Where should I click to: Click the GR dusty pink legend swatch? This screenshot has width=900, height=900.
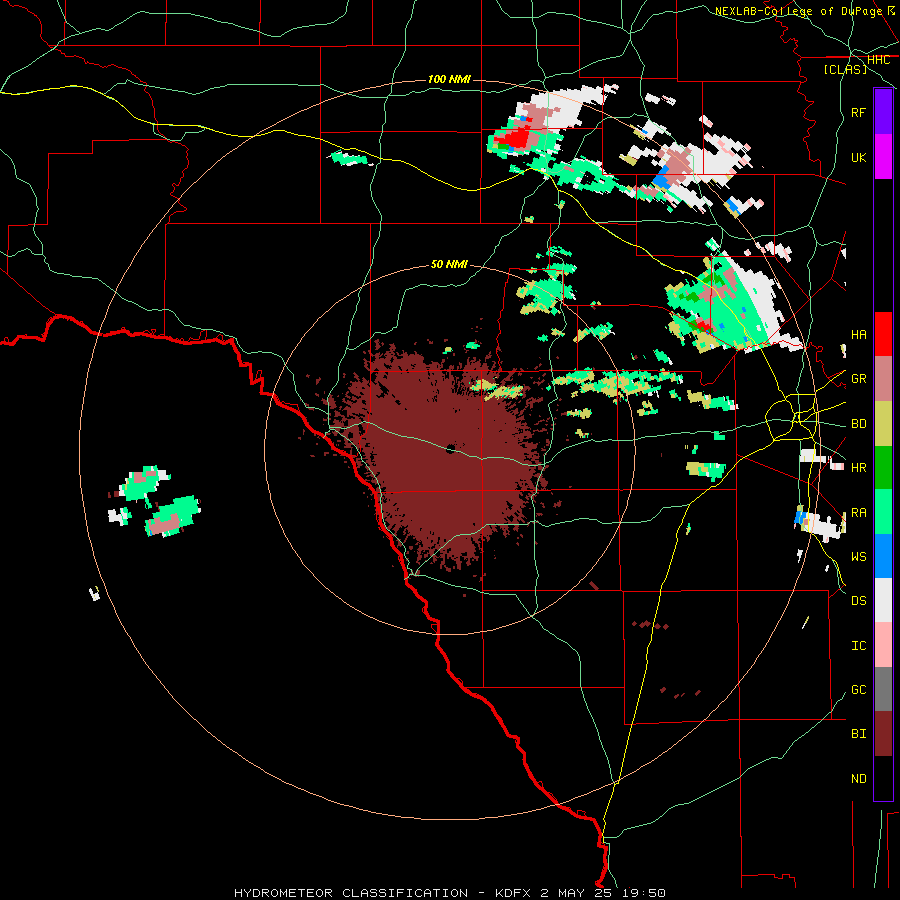tap(883, 379)
